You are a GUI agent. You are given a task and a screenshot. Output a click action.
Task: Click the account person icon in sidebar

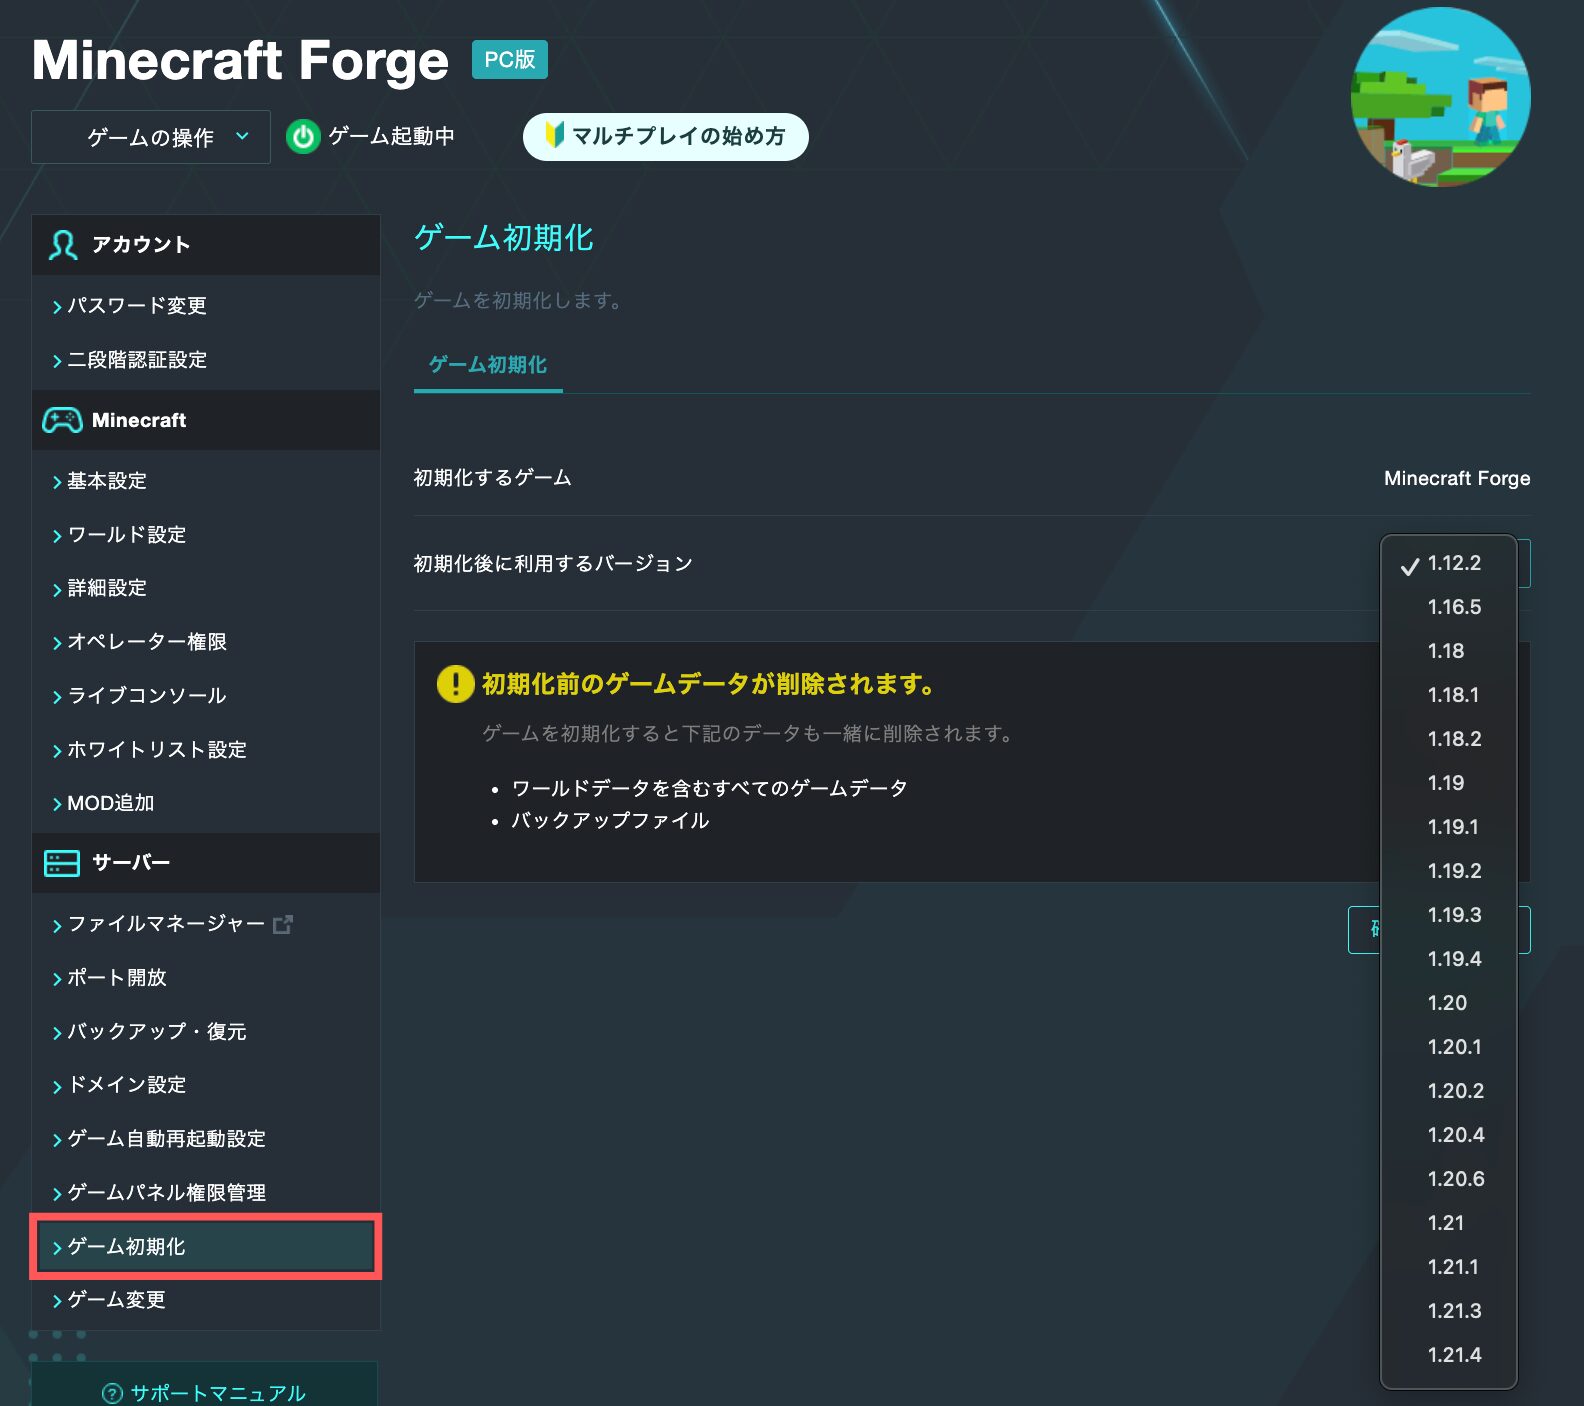pos(63,245)
